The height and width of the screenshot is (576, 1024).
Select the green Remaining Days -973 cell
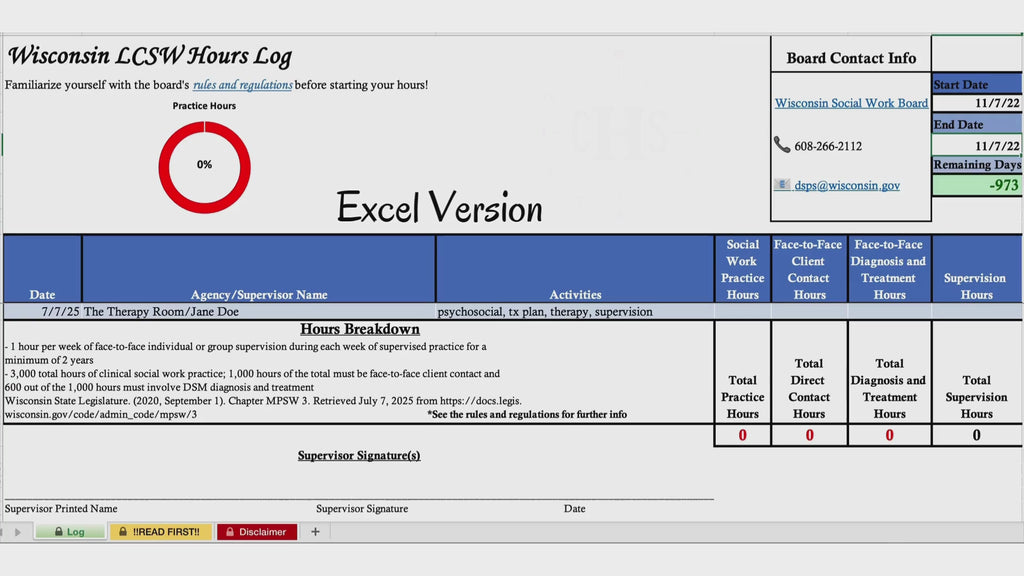click(976, 185)
